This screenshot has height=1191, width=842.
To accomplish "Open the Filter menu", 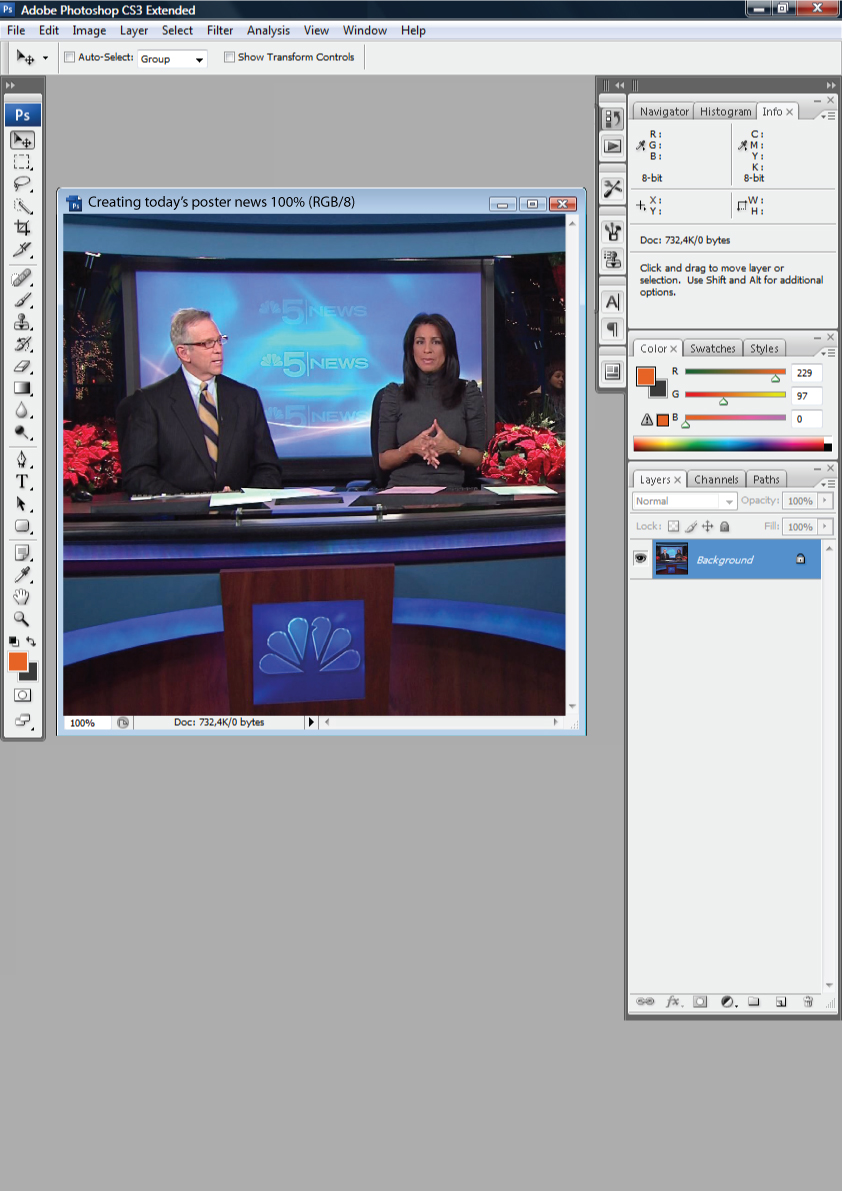I will click(x=220, y=31).
